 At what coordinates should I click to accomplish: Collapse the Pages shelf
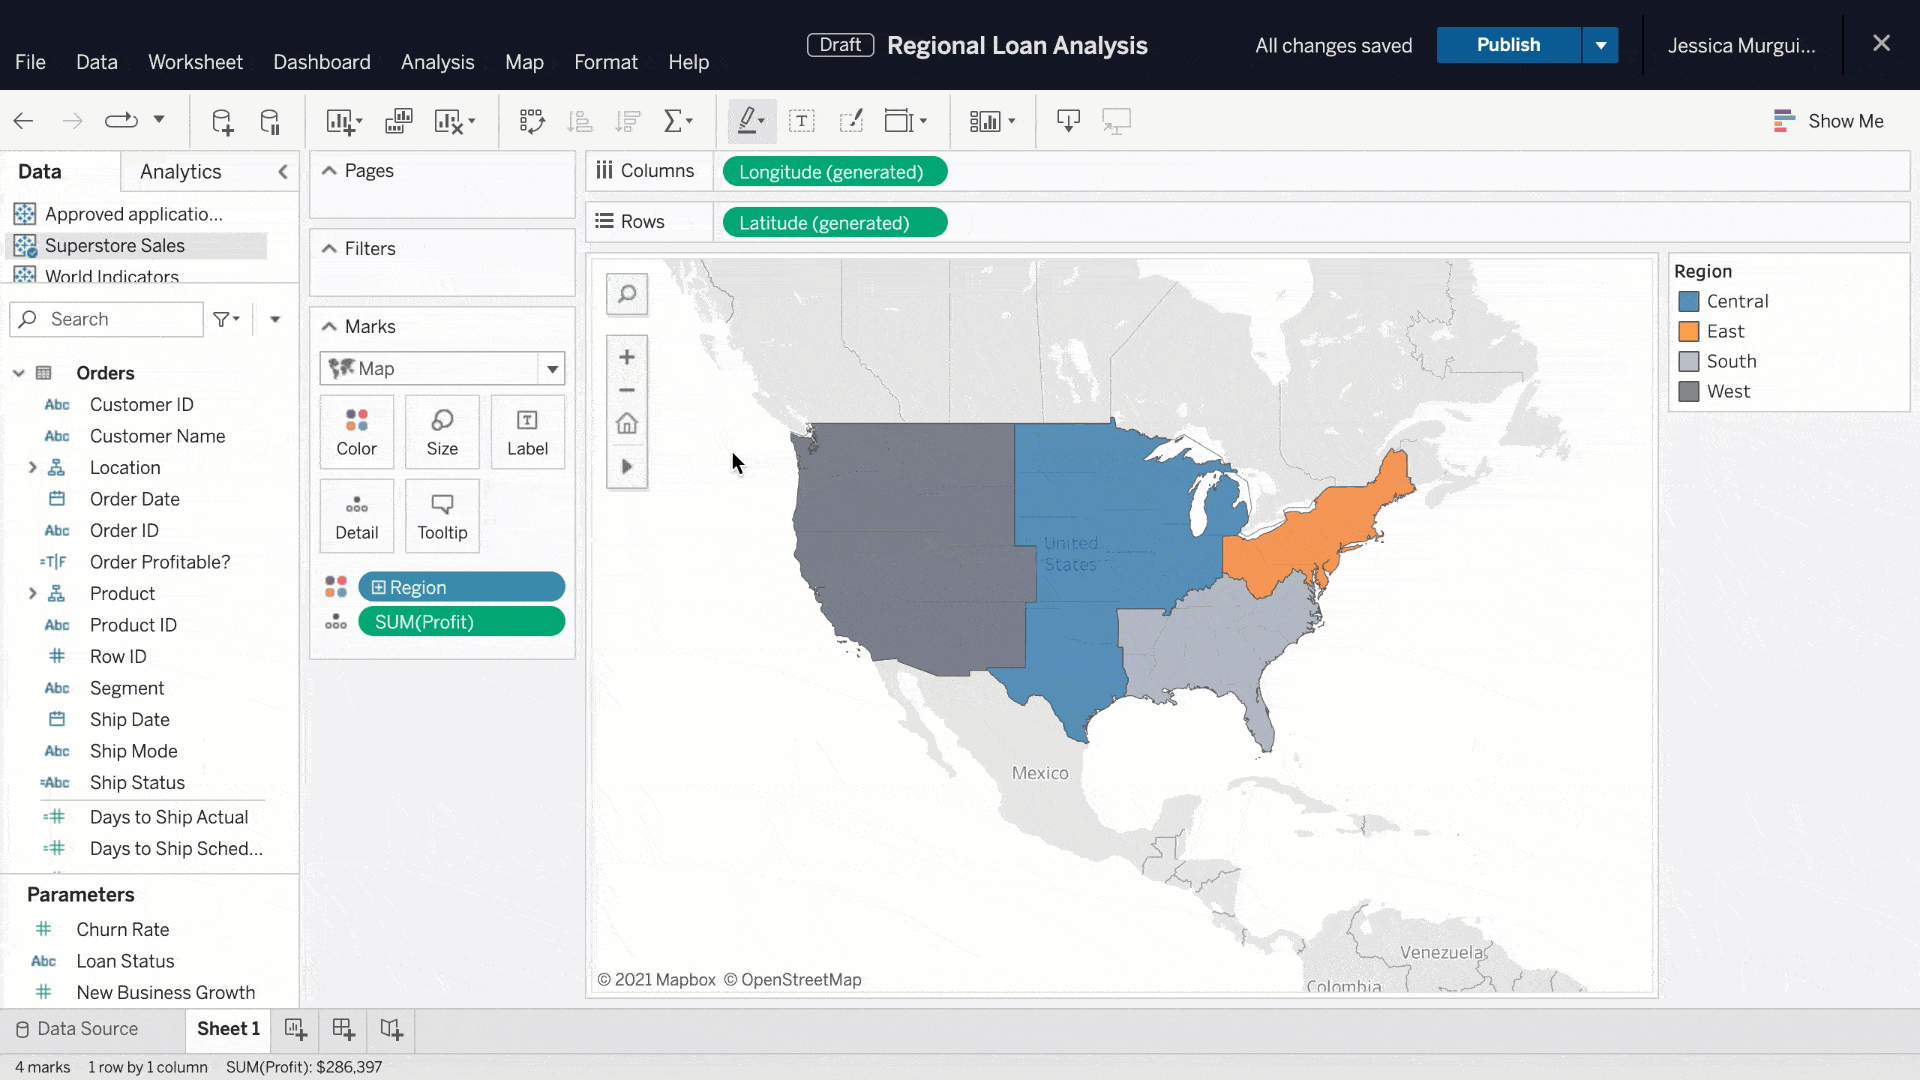tap(328, 169)
